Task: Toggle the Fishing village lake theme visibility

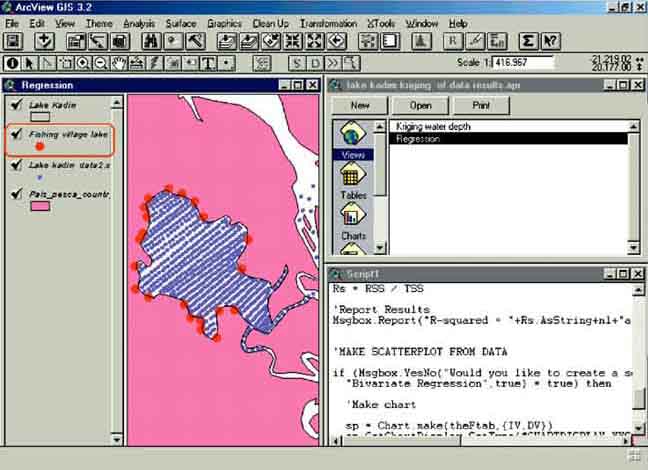Action: pyautogui.click(x=15, y=134)
